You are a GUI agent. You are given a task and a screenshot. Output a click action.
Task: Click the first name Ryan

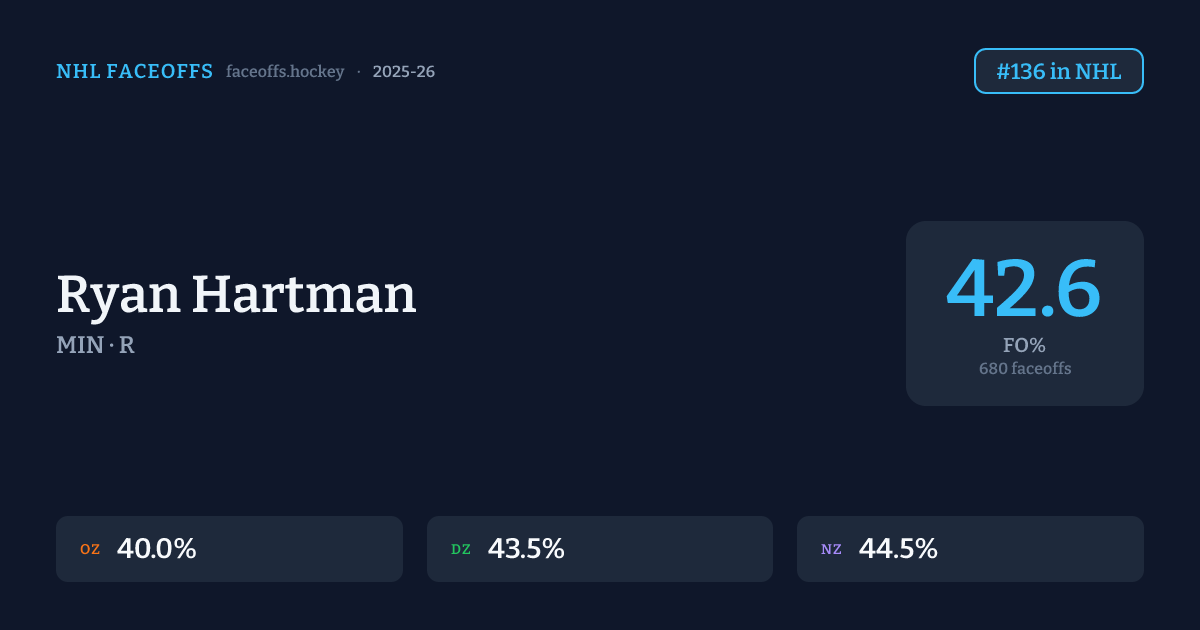pos(119,296)
